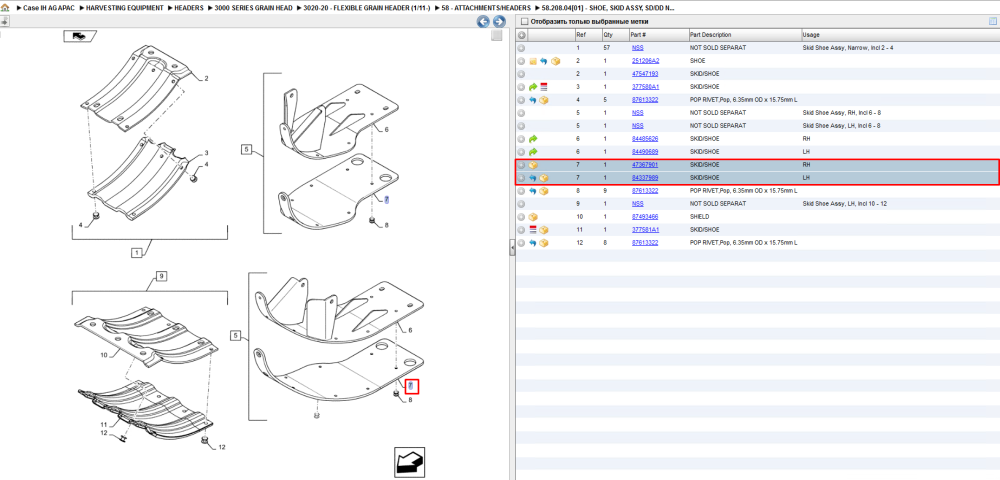Toggle mark circle on part 47547193 row
1000x480 pixels.
coord(521,74)
